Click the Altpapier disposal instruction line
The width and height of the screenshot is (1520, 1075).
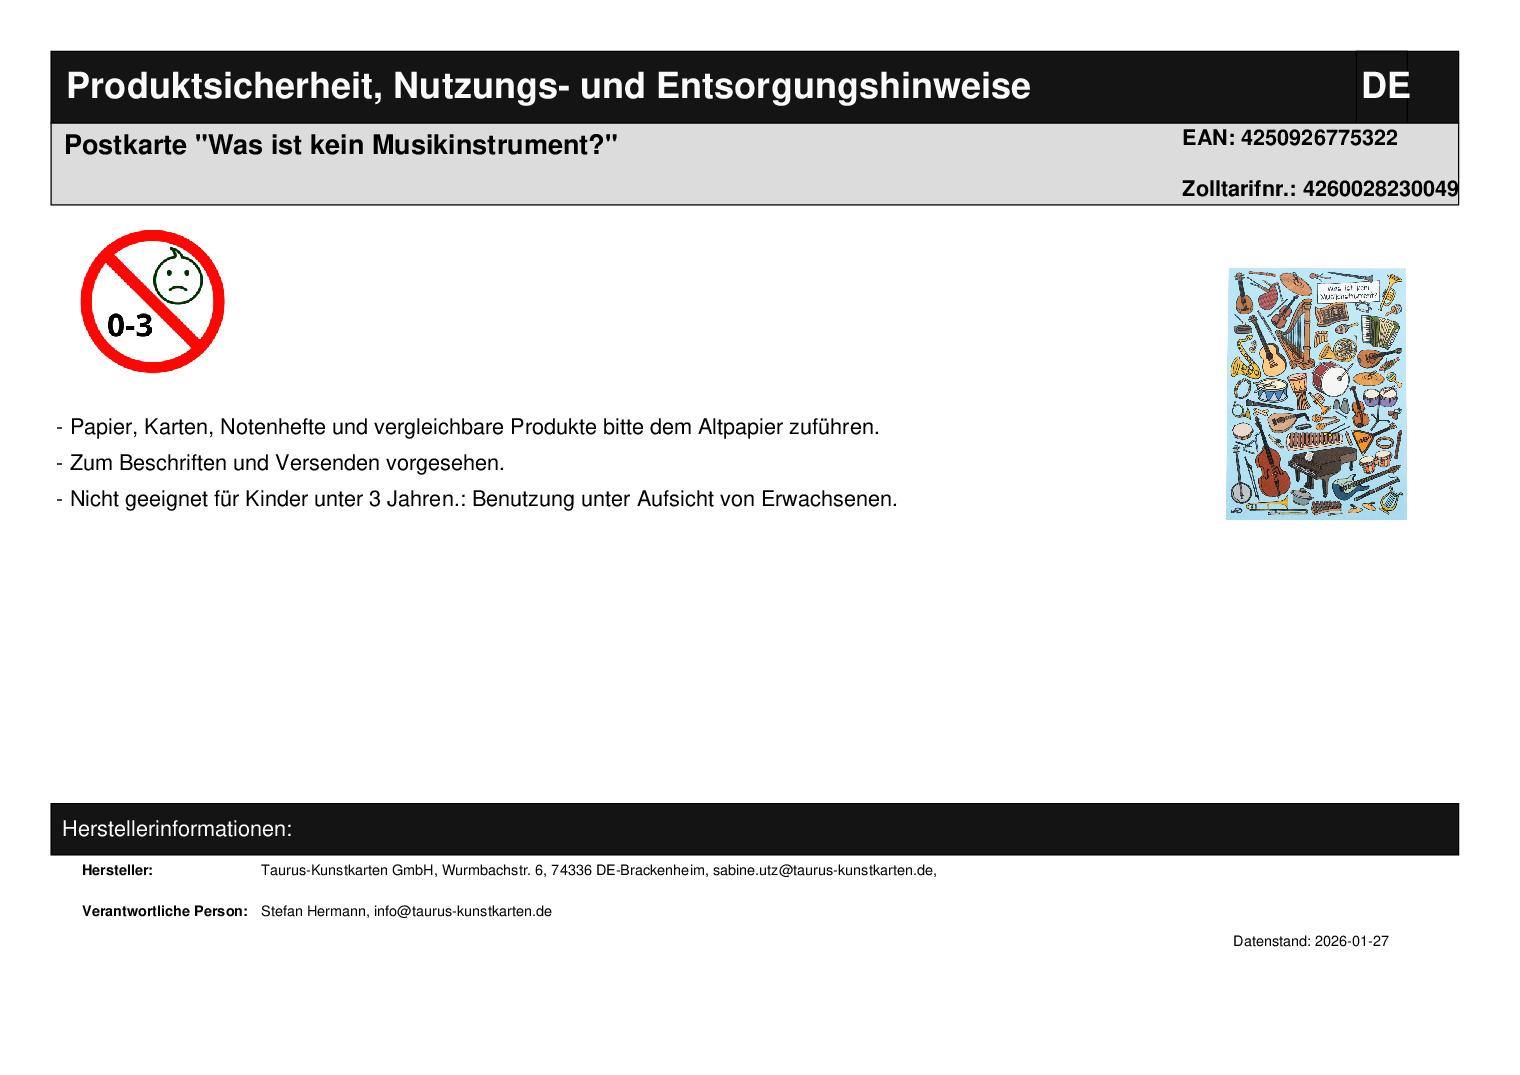(x=470, y=427)
